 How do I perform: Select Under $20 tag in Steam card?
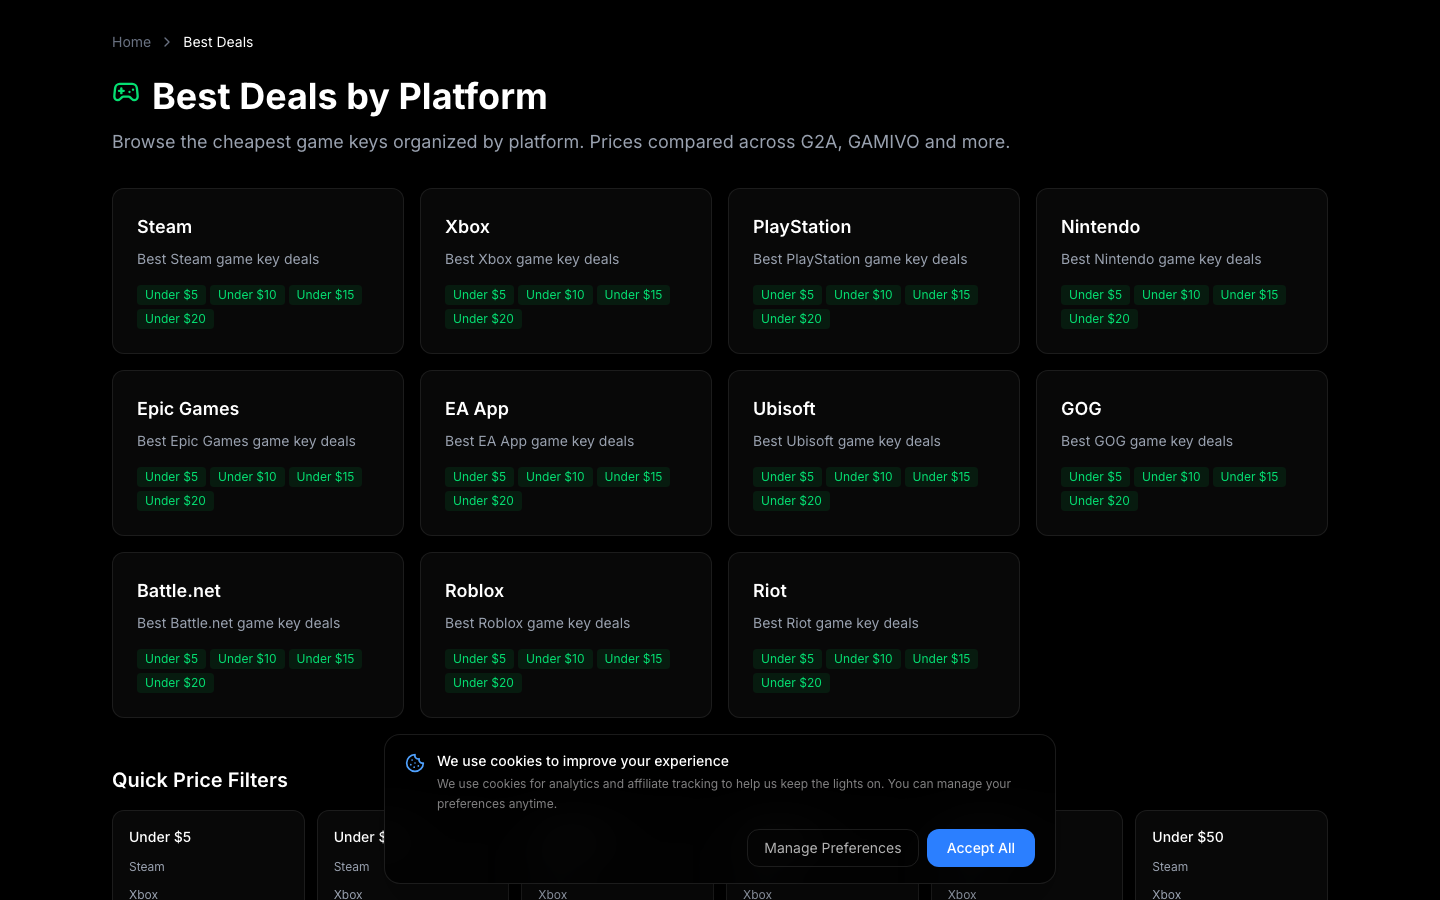click(175, 319)
